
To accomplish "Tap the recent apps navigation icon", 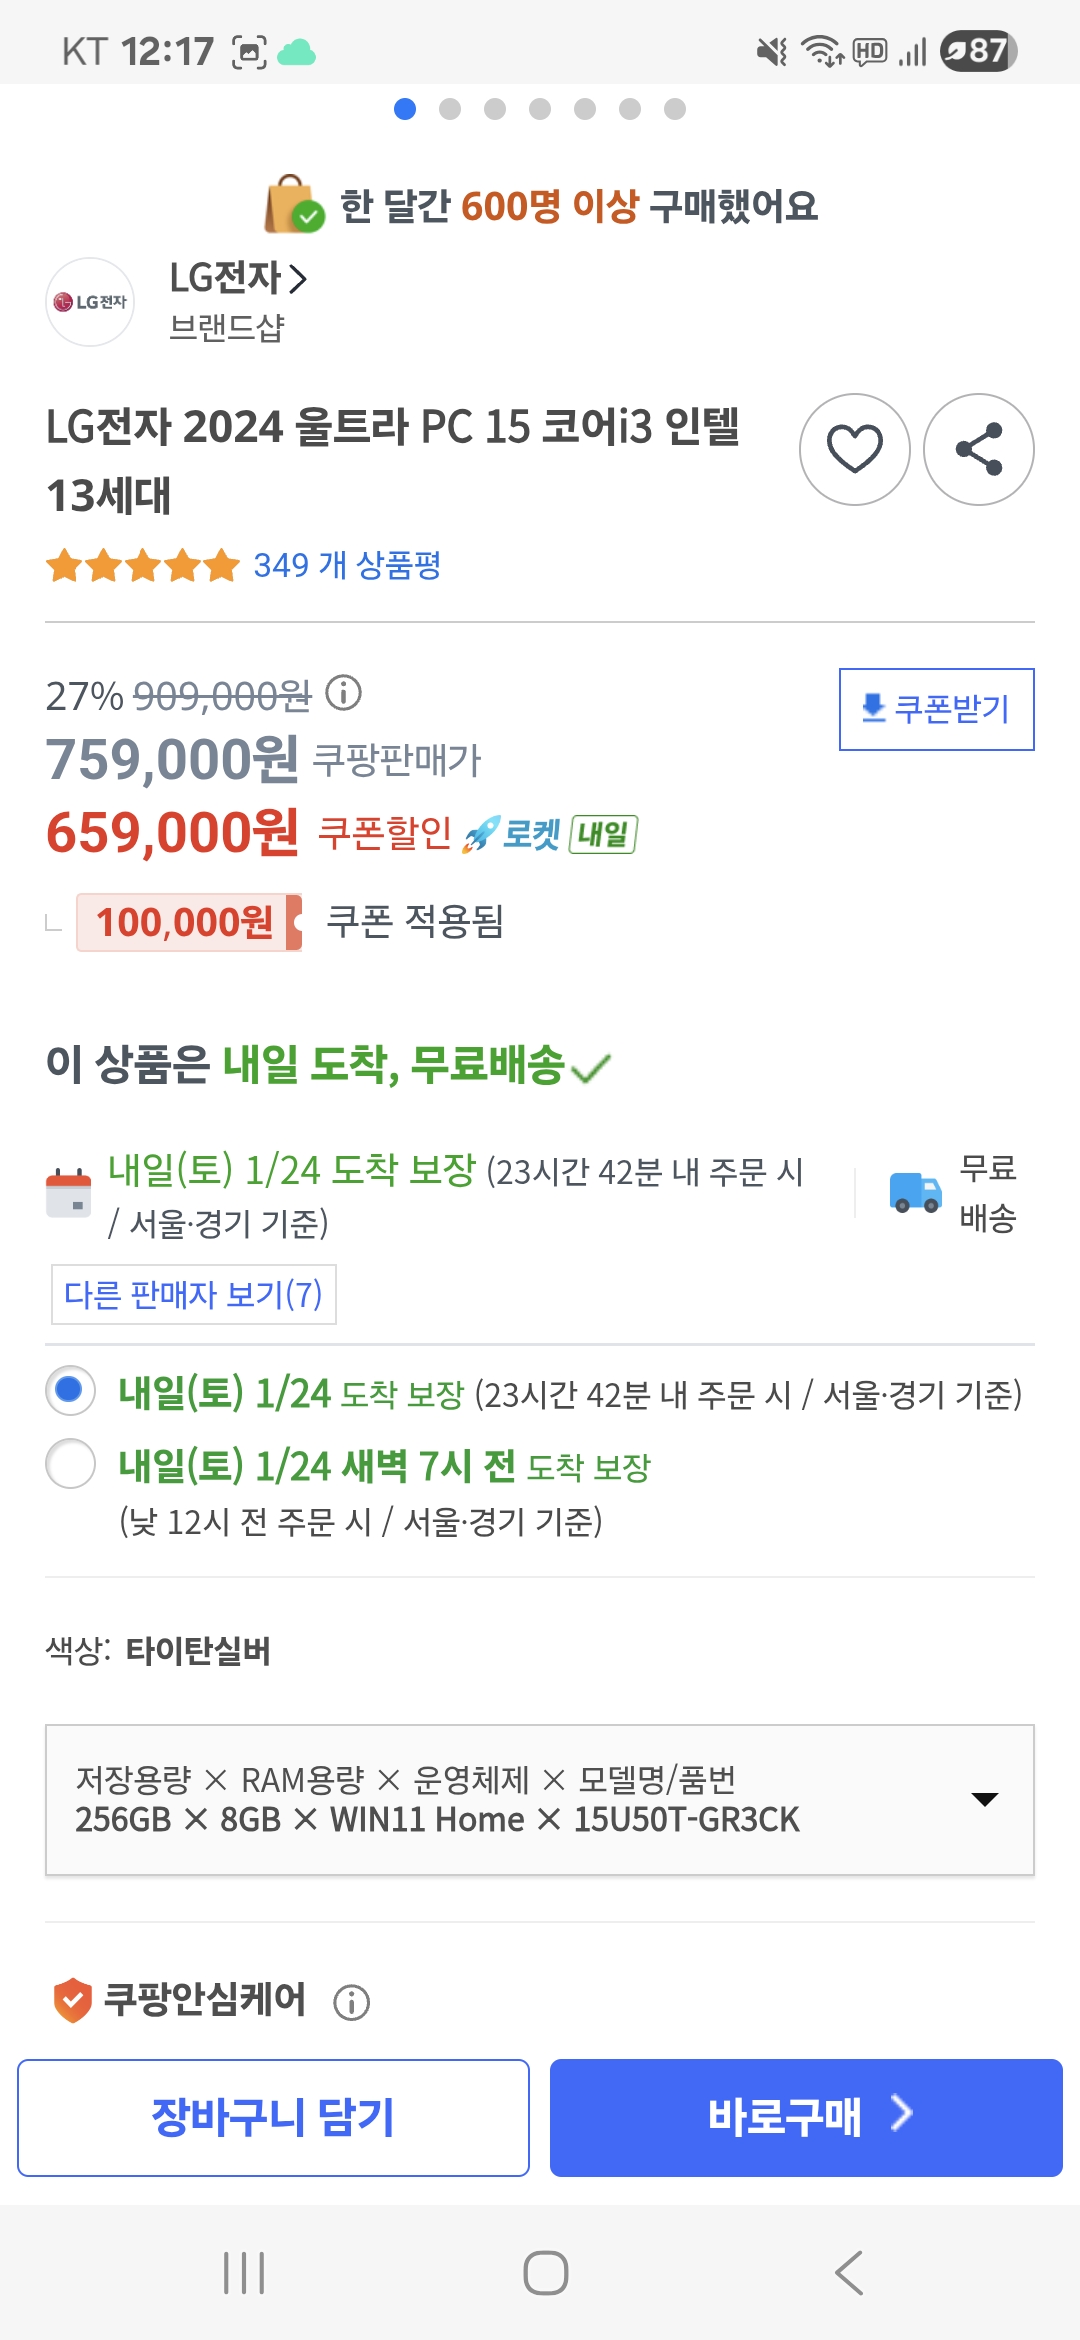I will (244, 2273).
